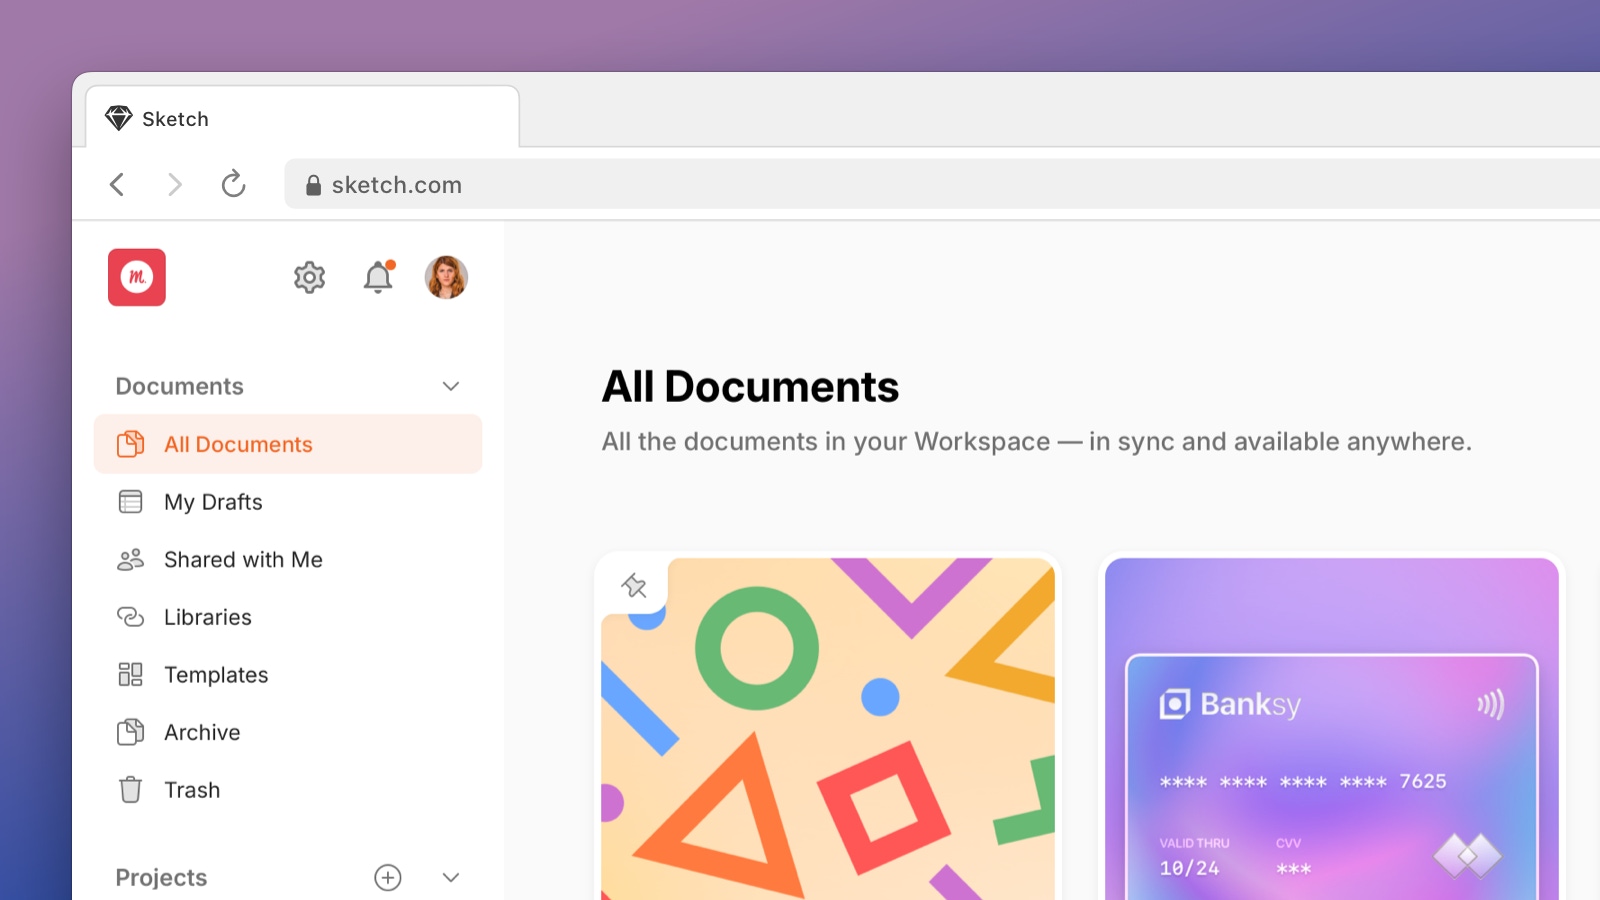Open Libraries via its link icon
The width and height of the screenshot is (1600, 900).
coord(131,617)
